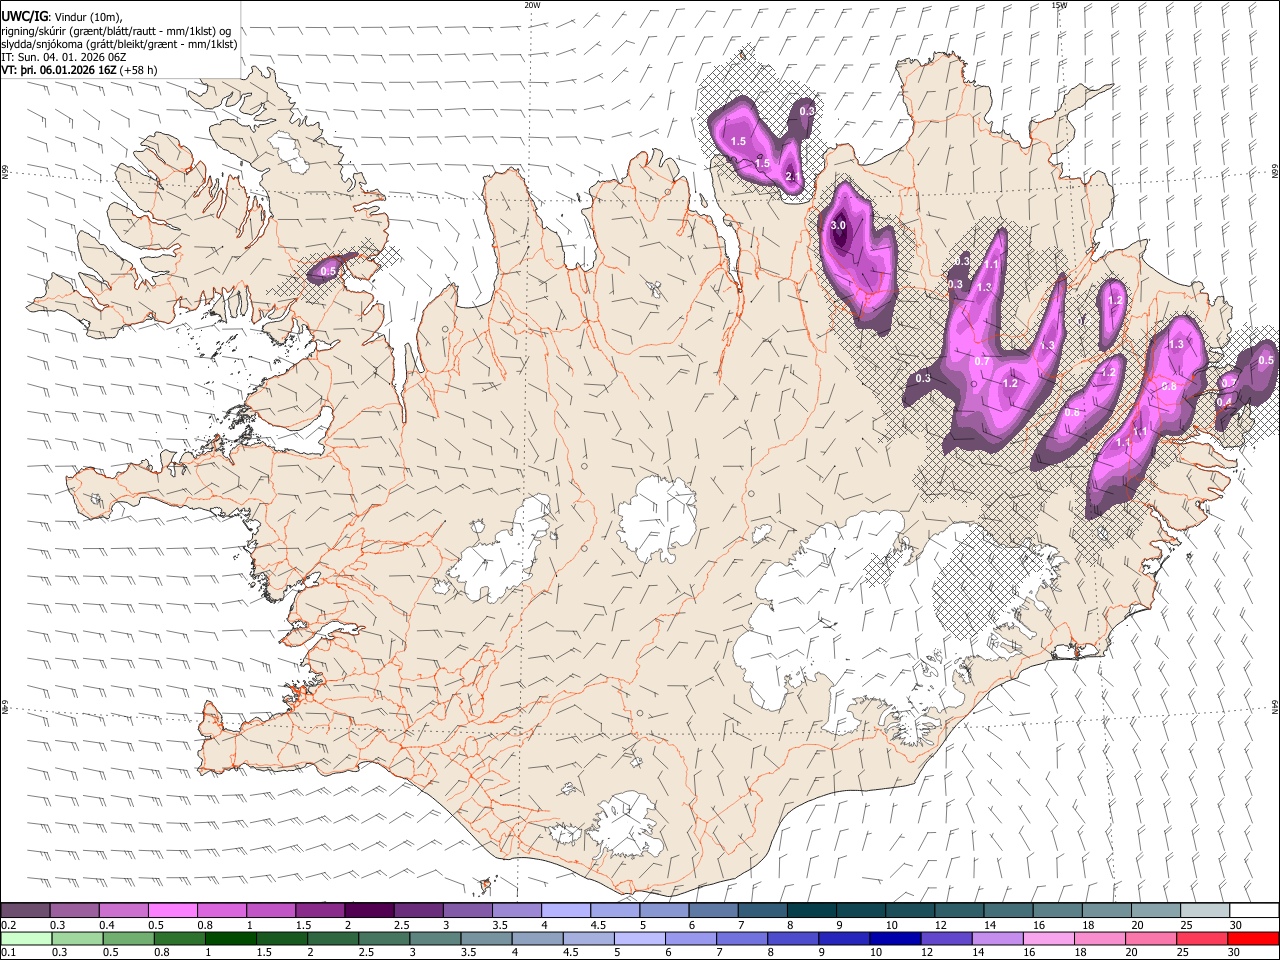Click the '15W' longitude label at top
Image resolution: width=1280 pixels, height=960 pixels.
tap(1059, 5)
